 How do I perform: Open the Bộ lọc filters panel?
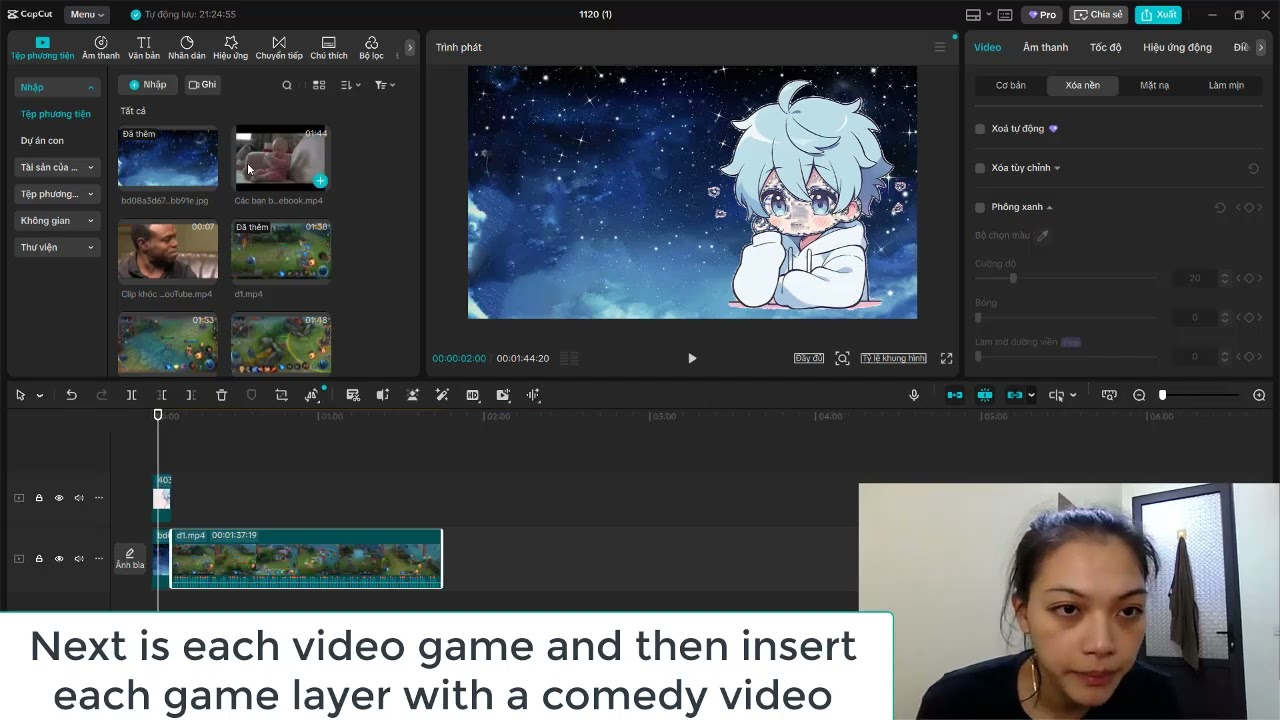pos(371,47)
